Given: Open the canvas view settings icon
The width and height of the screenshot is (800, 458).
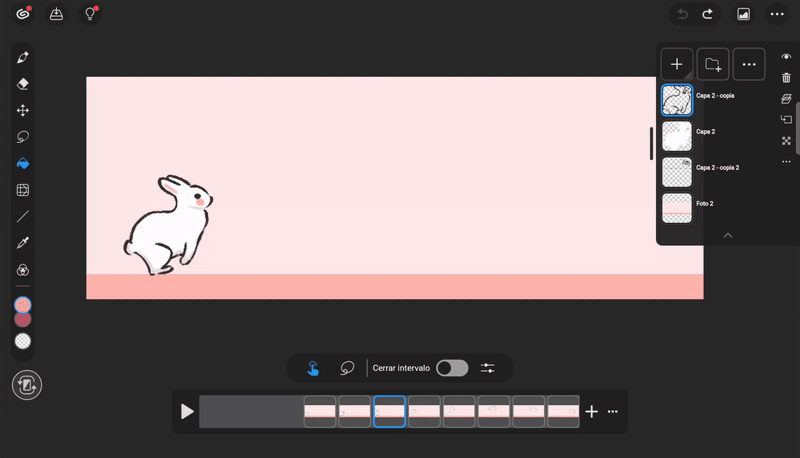Looking at the screenshot, I should pos(743,14).
